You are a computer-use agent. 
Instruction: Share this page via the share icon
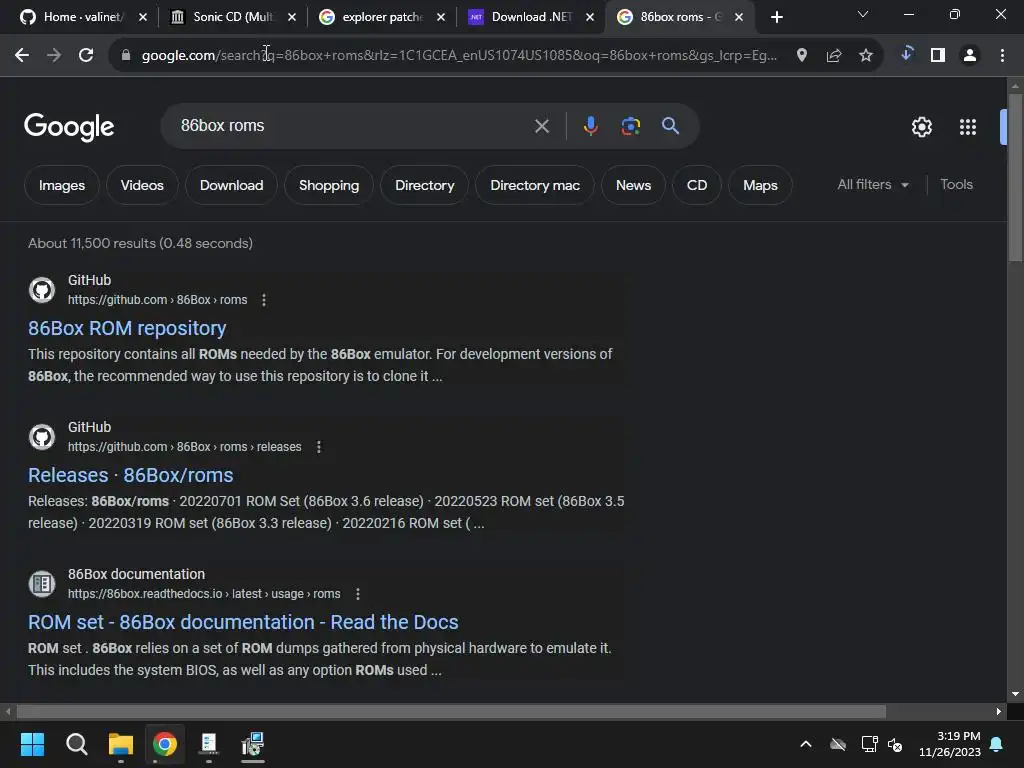click(x=834, y=56)
